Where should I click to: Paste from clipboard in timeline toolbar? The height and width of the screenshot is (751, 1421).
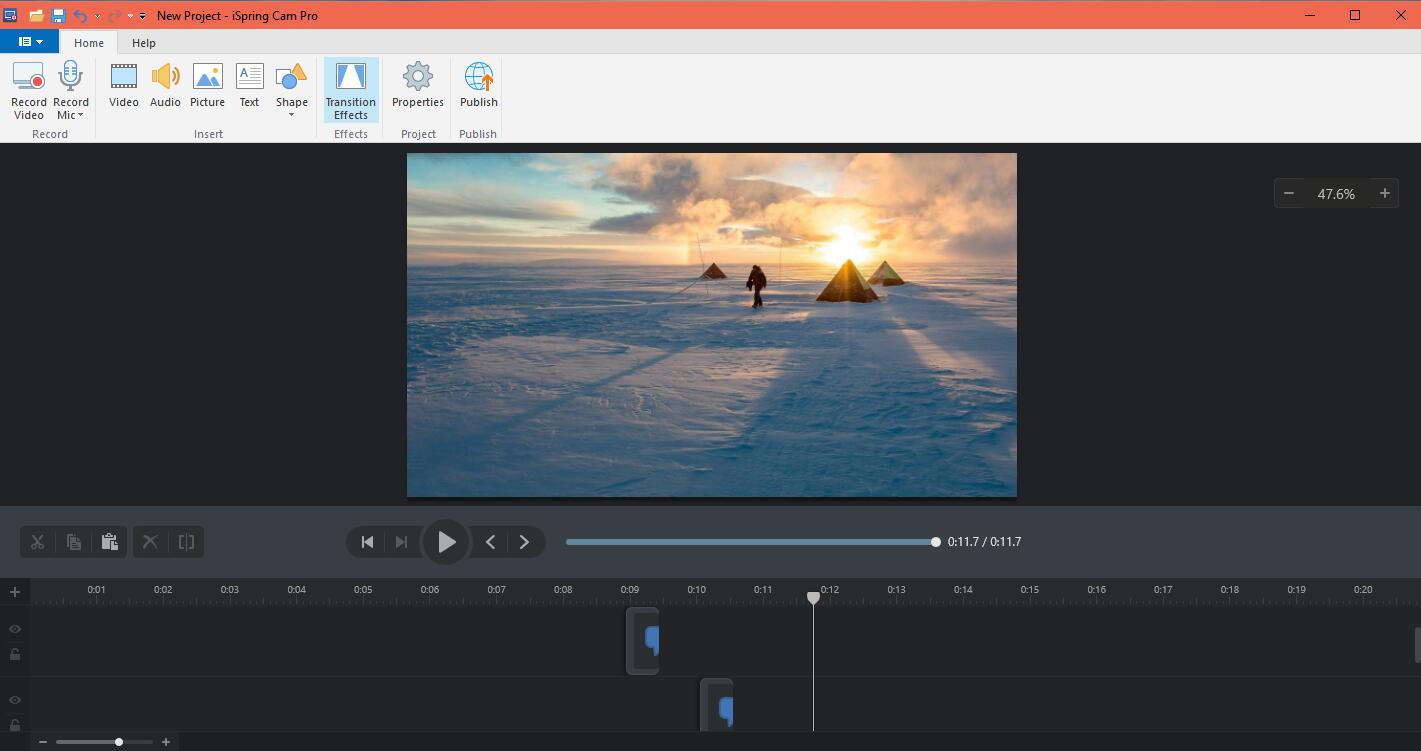click(x=110, y=542)
